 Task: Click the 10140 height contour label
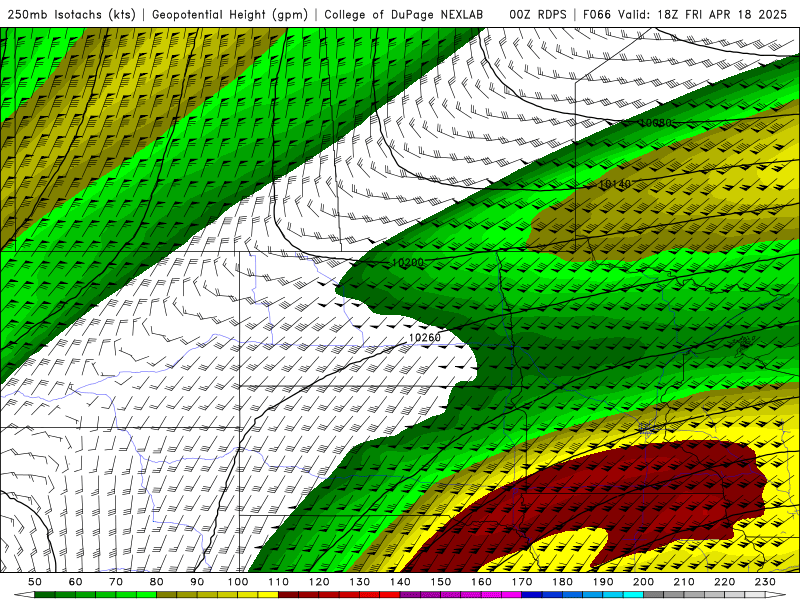[614, 184]
